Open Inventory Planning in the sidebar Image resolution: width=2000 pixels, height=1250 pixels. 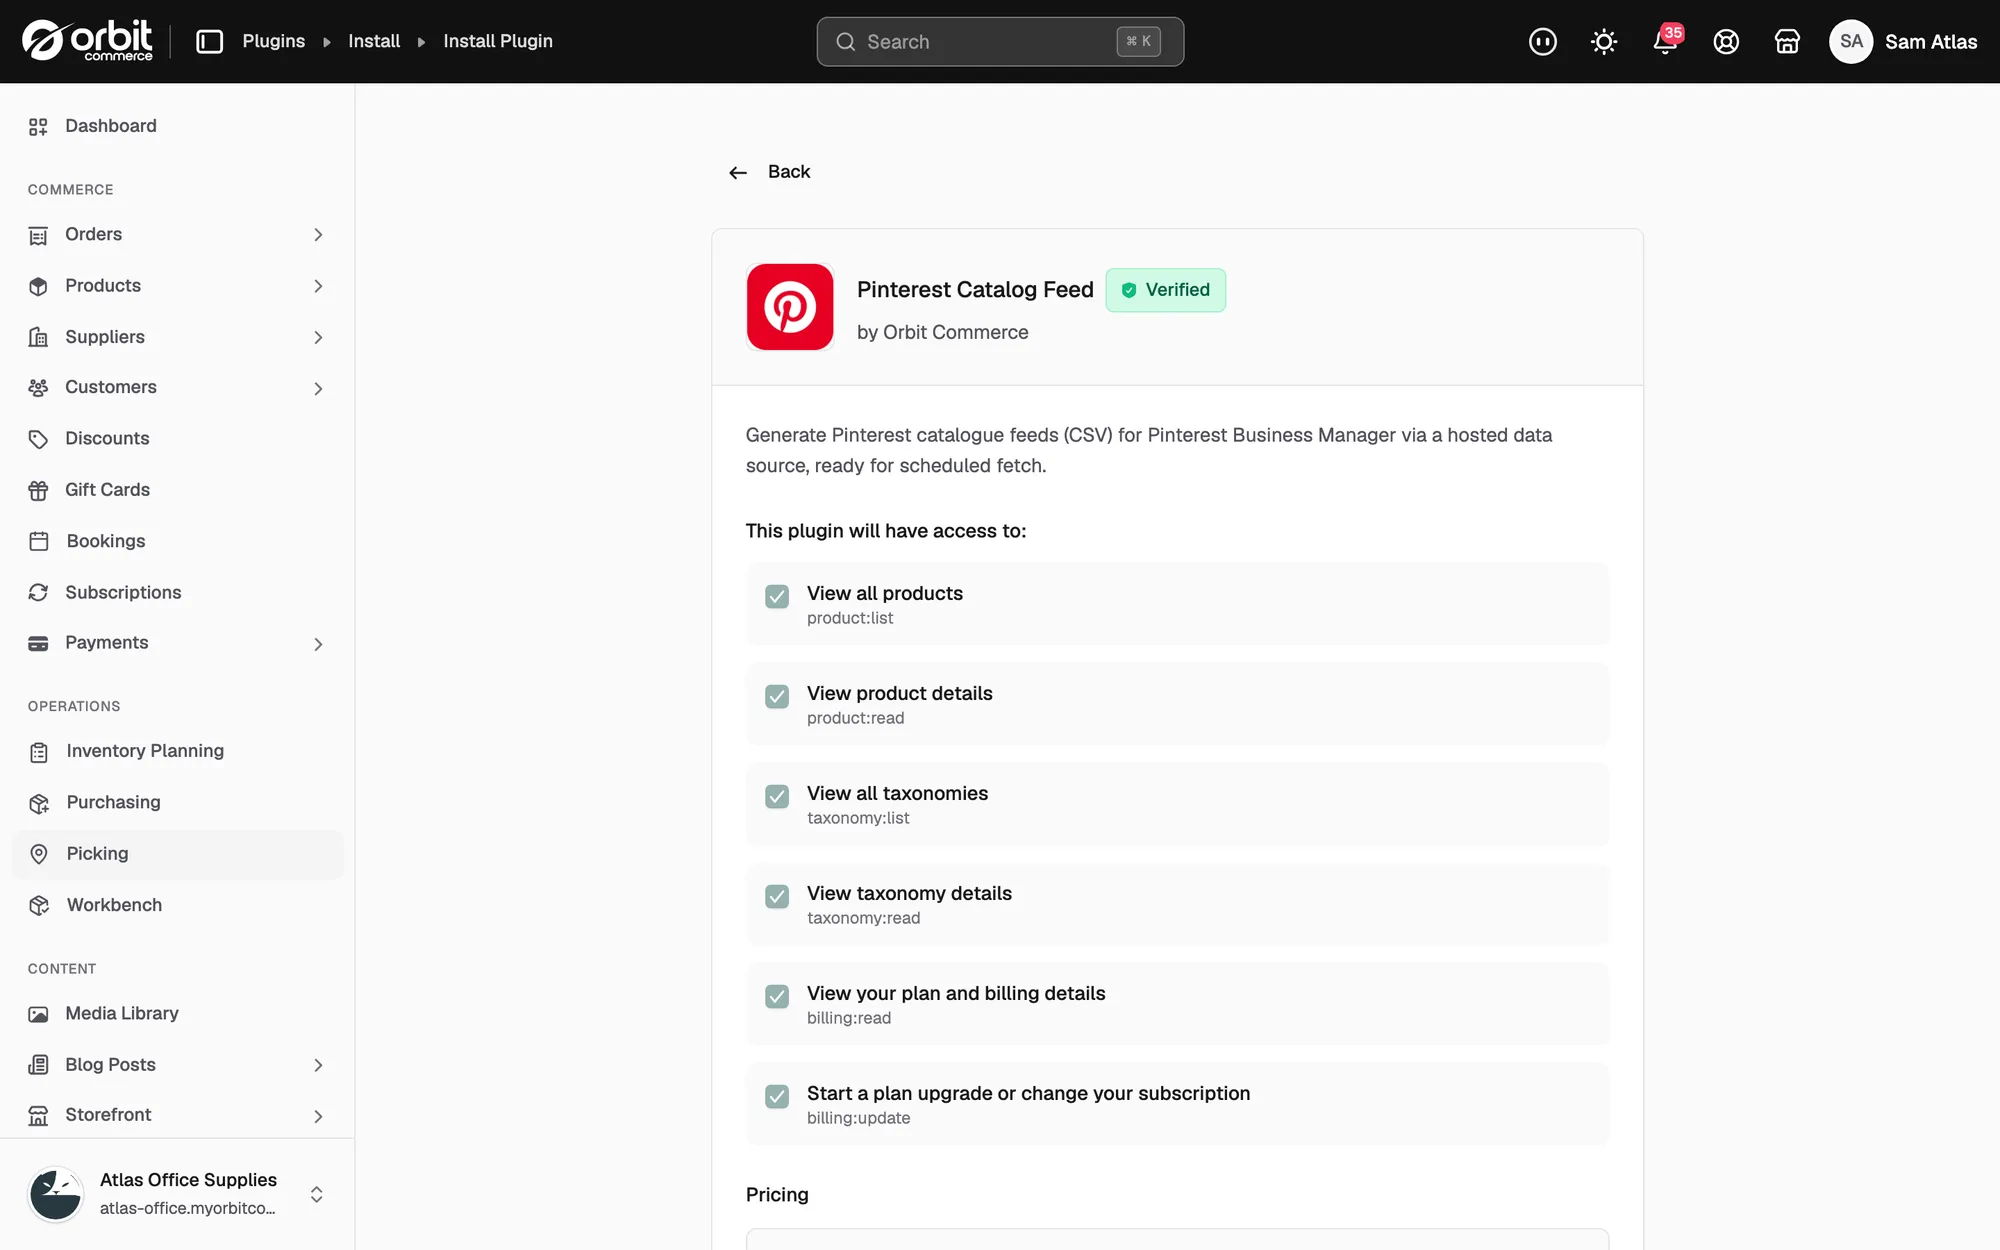(178, 751)
